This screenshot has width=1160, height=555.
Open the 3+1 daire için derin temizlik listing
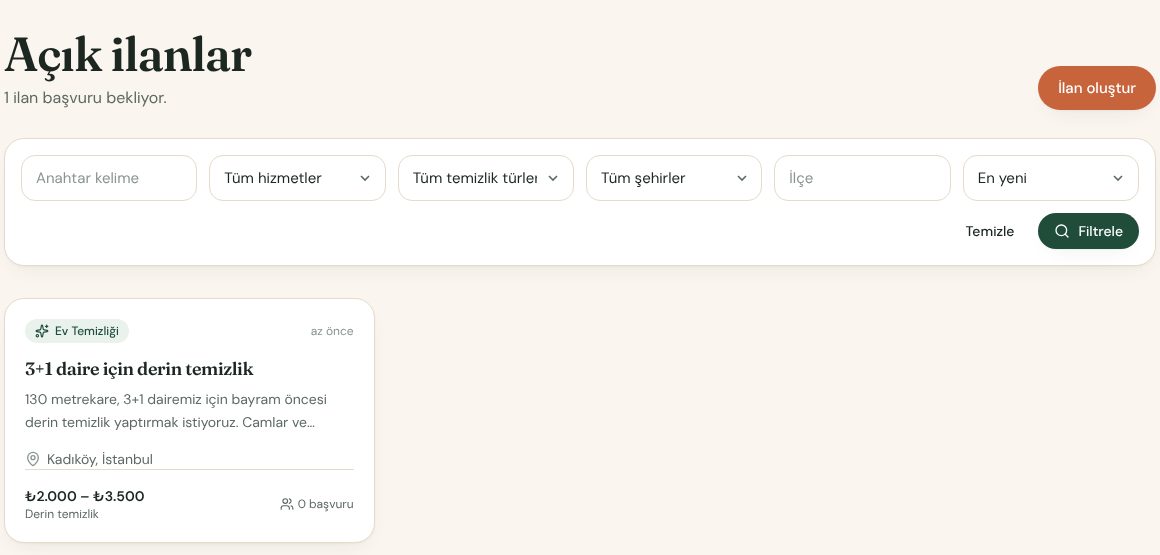(x=139, y=369)
